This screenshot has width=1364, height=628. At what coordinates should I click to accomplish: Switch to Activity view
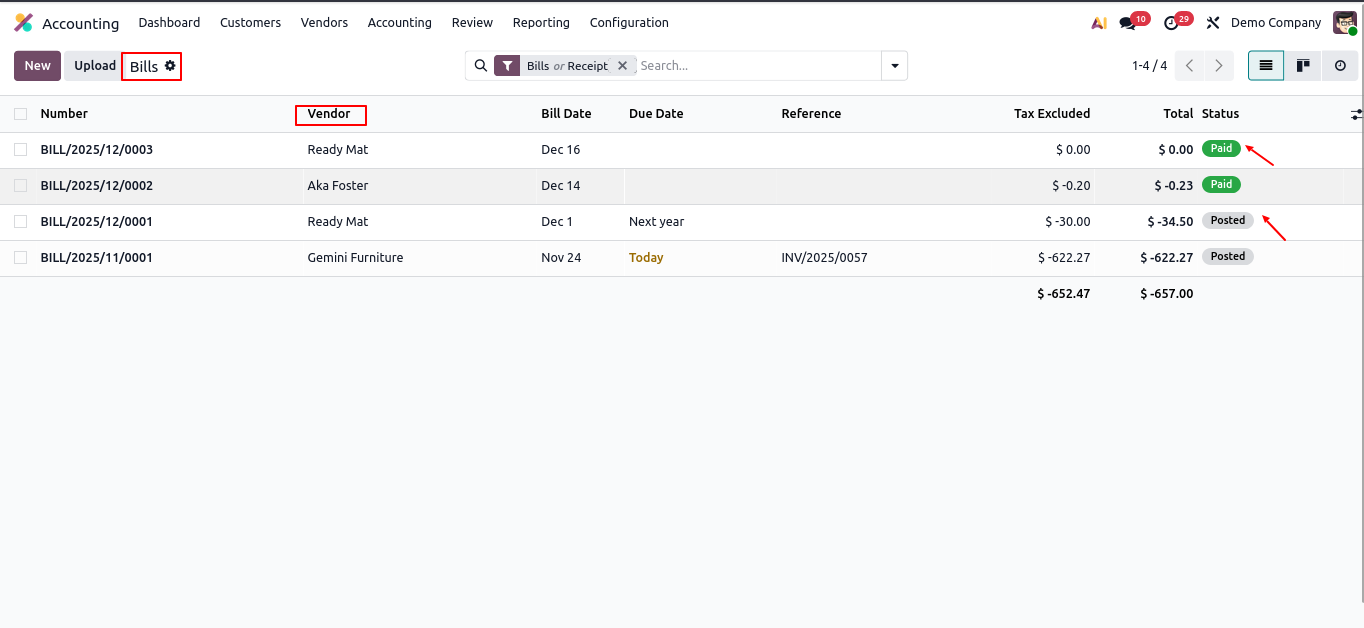[1340, 66]
